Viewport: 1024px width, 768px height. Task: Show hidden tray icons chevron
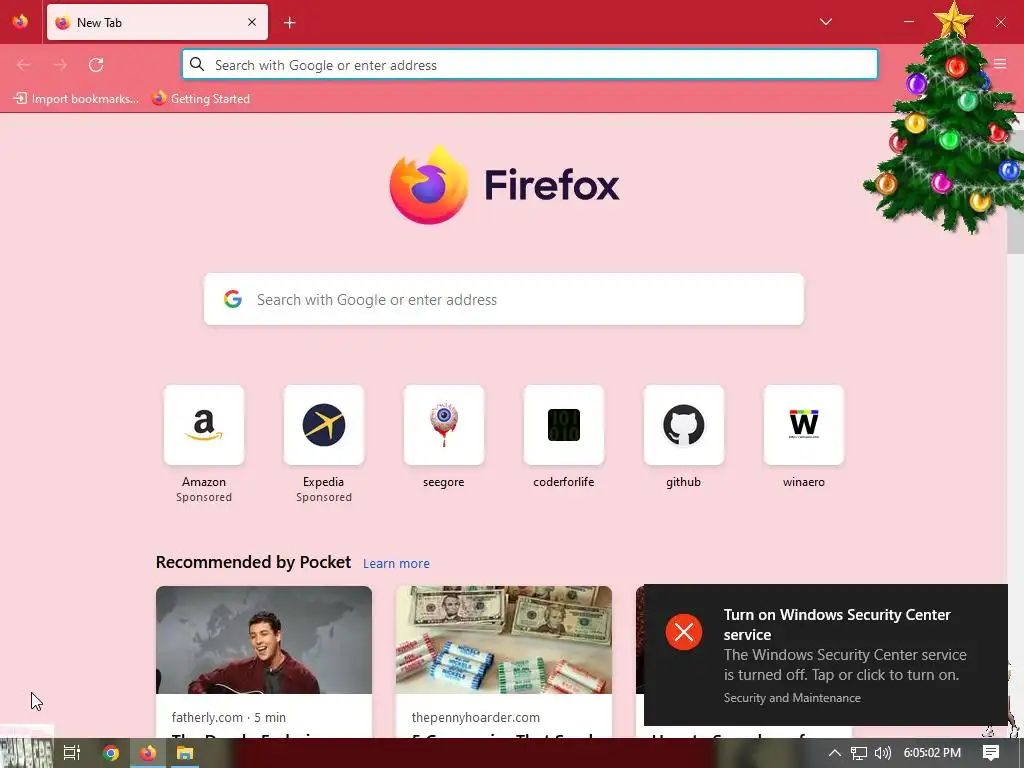(x=834, y=753)
